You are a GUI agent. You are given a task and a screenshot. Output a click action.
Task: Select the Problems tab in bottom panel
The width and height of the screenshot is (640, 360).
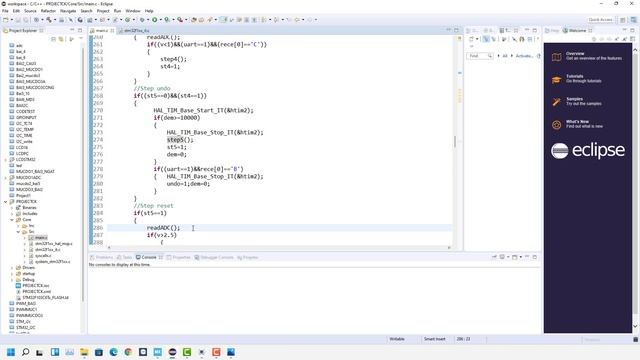[x=101, y=257]
